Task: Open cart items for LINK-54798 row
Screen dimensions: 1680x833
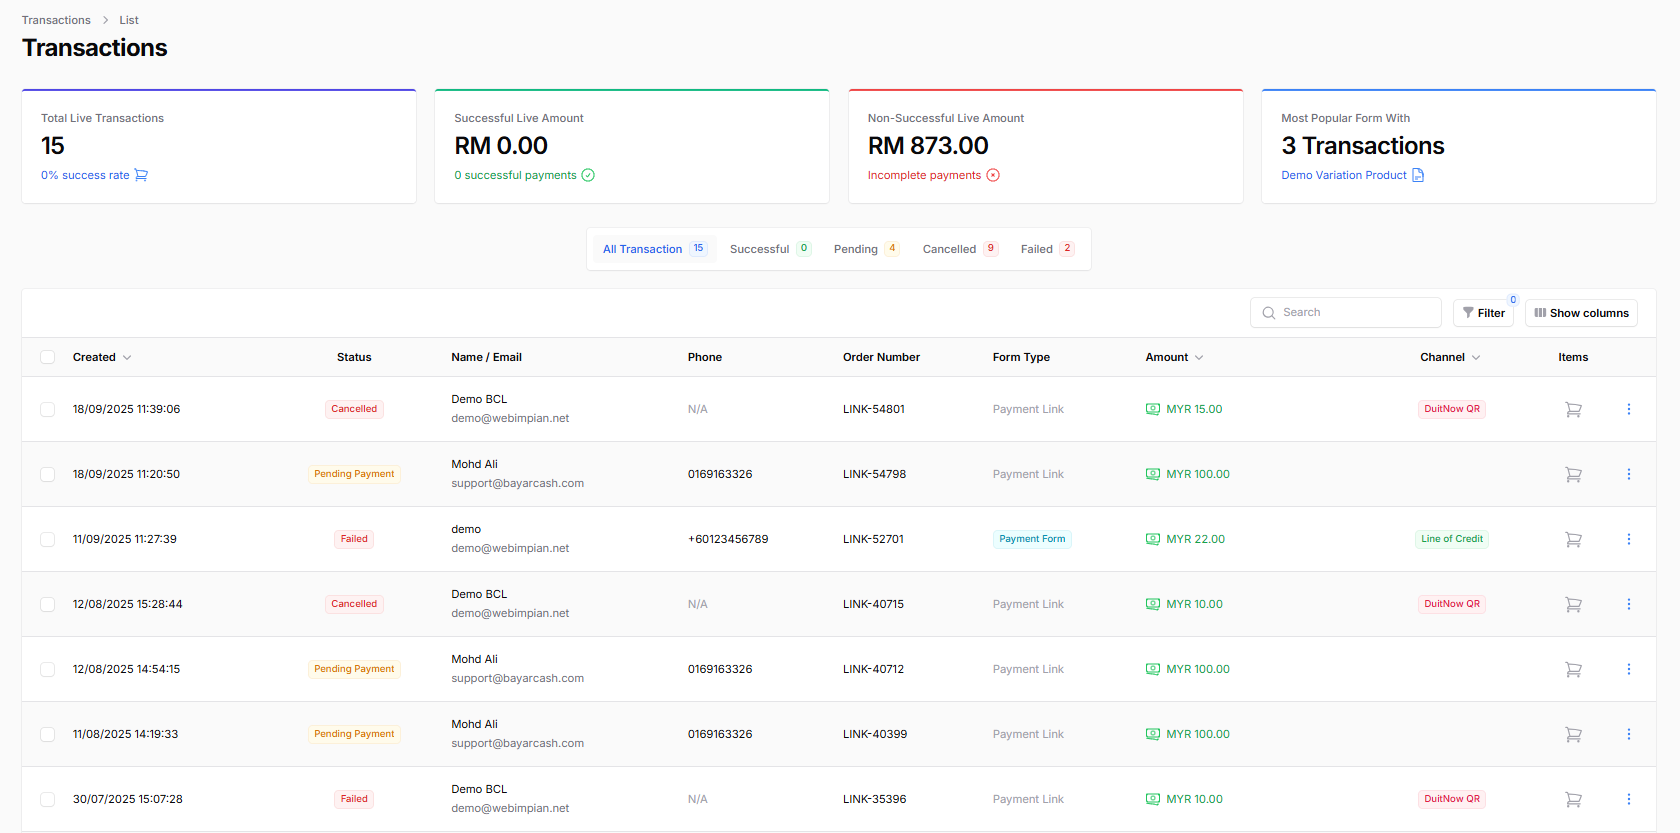Action: [1573, 474]
